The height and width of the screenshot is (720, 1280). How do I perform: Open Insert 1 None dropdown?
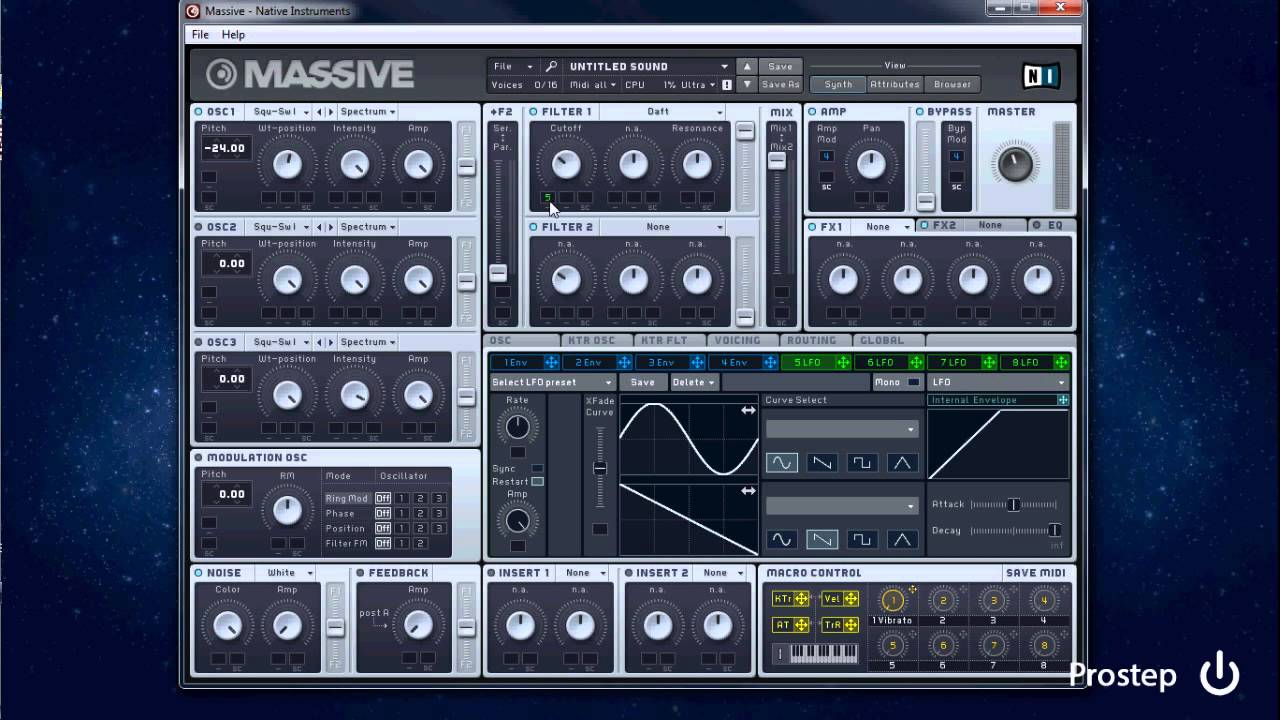pyautogui.click(x=585, y=573)
